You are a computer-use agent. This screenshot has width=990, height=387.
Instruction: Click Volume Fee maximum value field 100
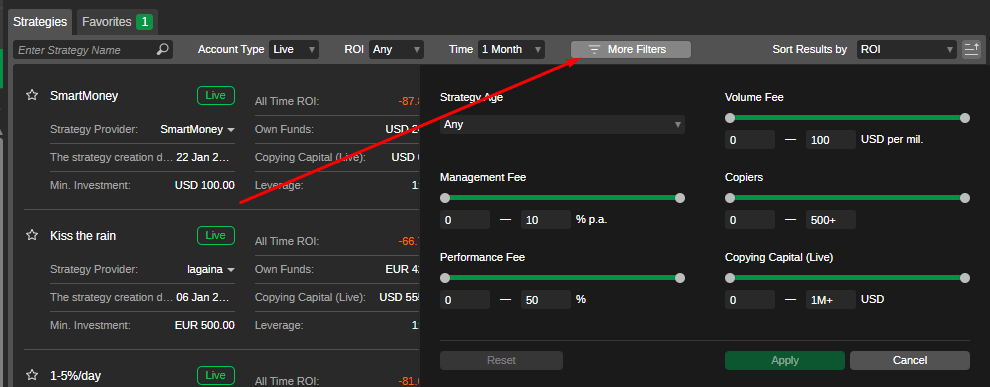pos(831,140)
